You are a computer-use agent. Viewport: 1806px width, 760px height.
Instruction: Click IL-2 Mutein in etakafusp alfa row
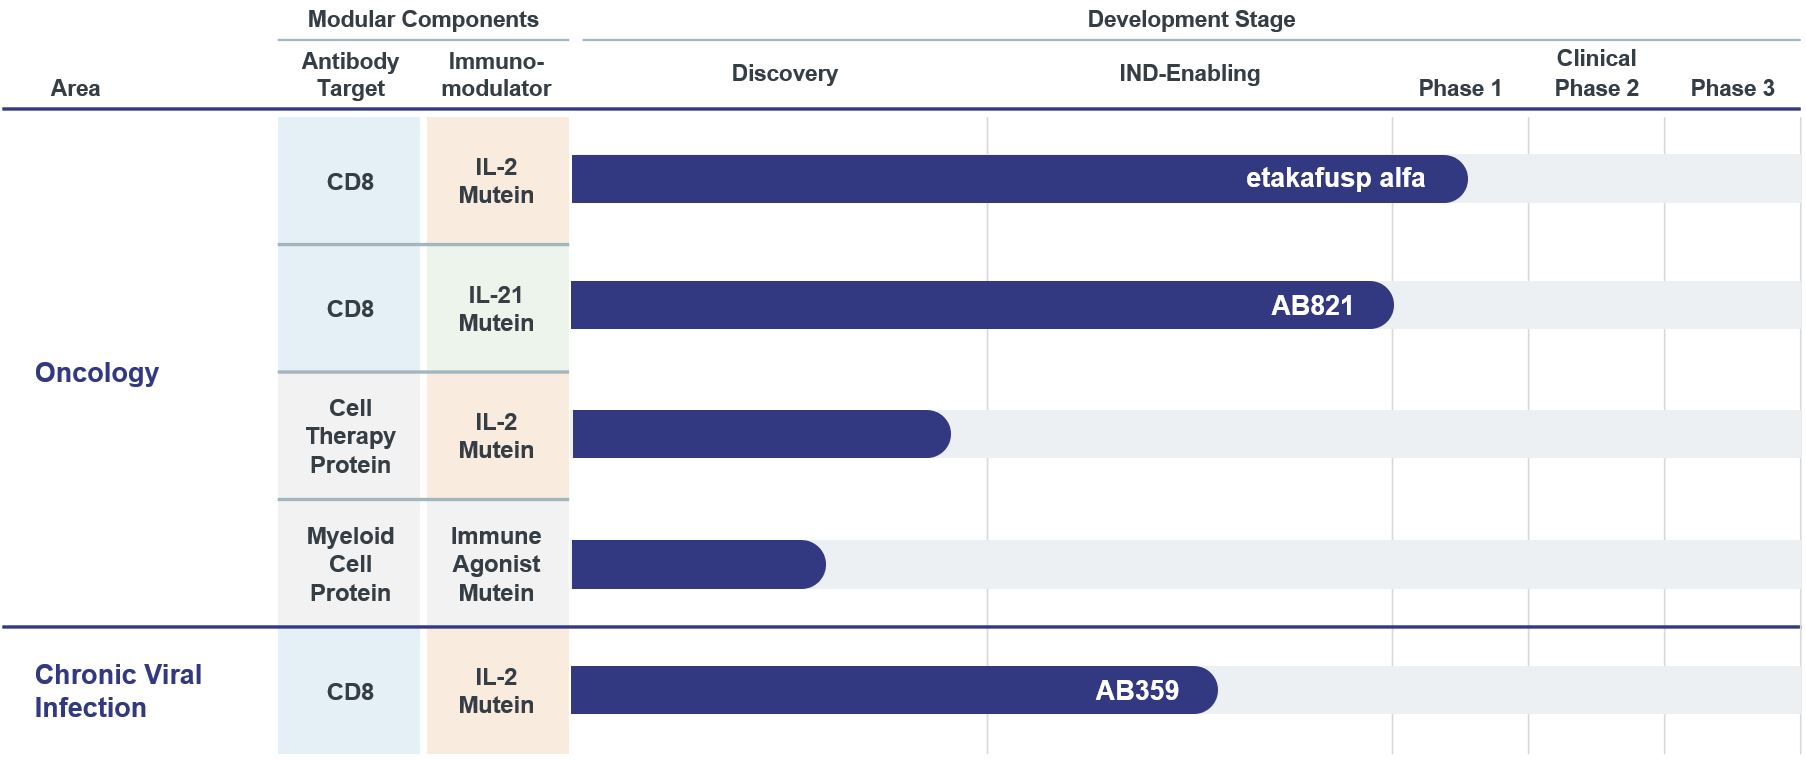497,181
